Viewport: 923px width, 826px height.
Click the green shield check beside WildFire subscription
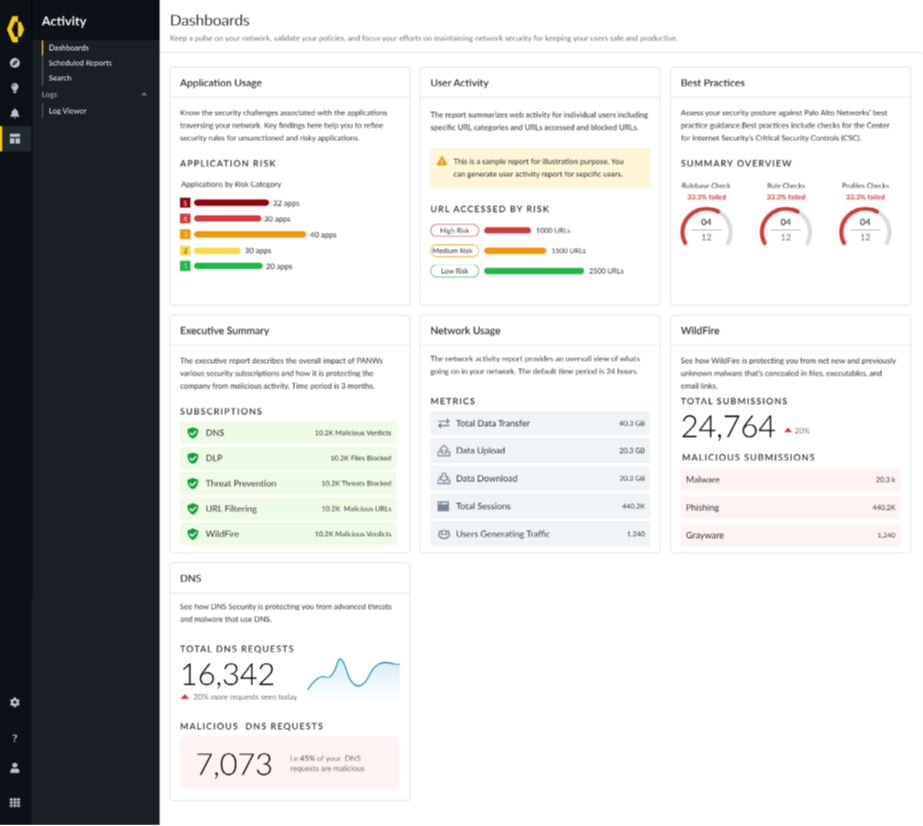coord(193,534)
